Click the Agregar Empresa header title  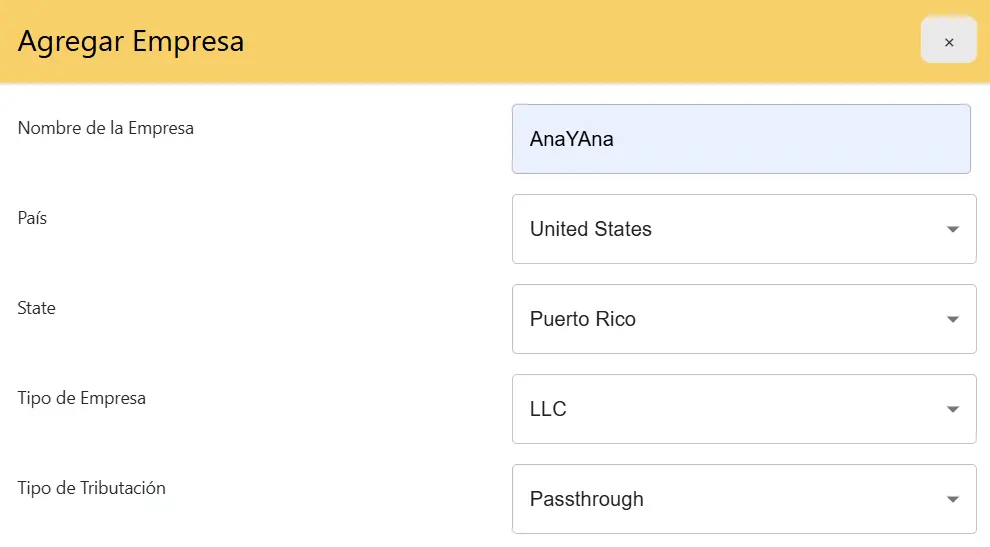click(131, 42)
